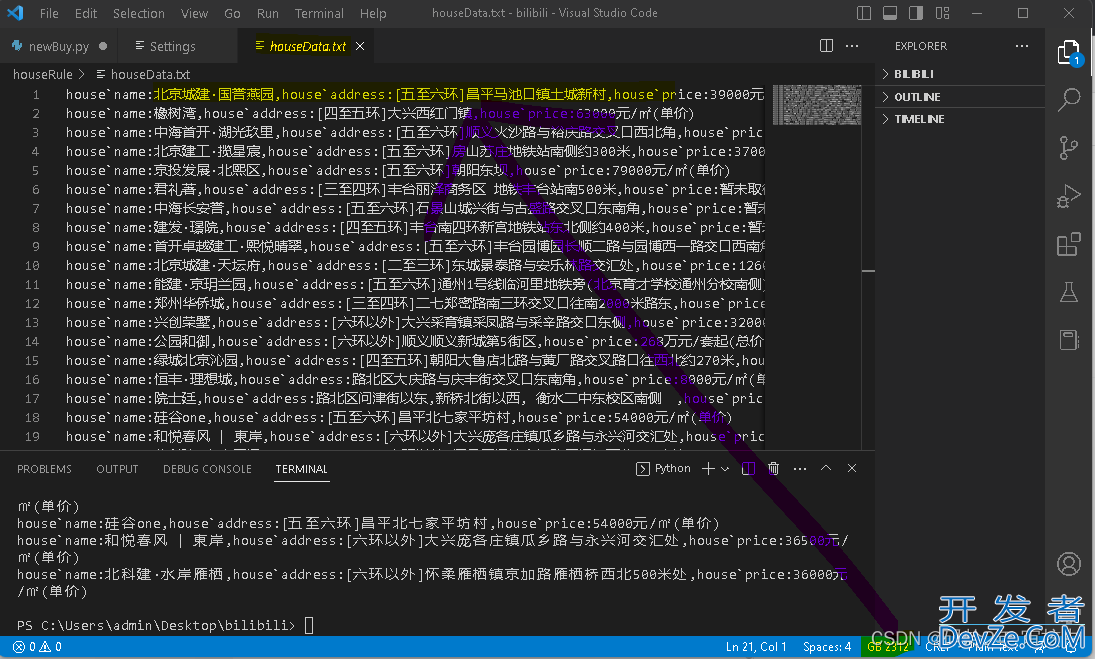Open the activity bar icon below Testing
This screenshot has height=659, width=1095.
[x=1068, y=340]
